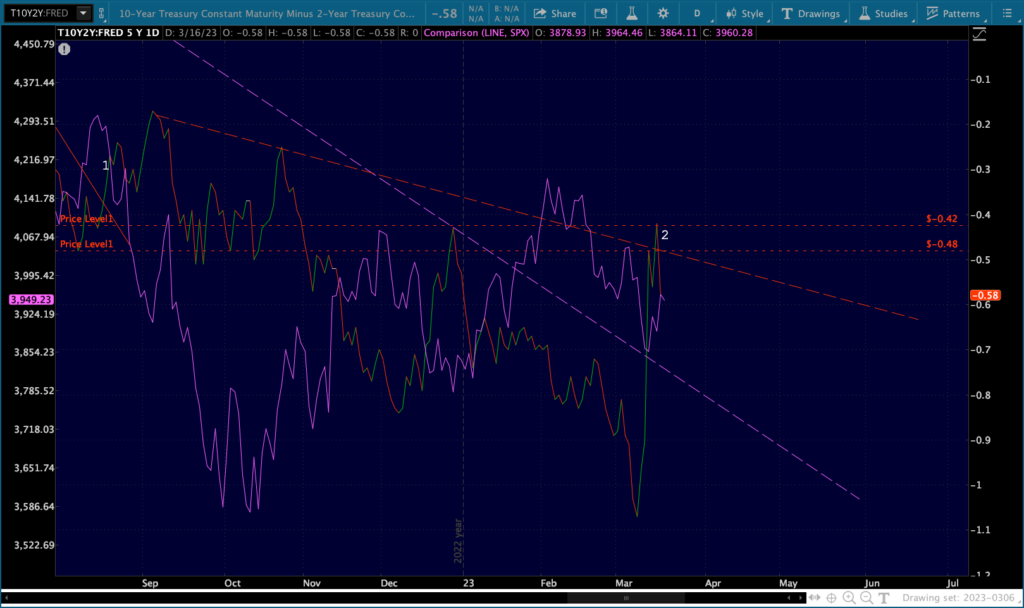
Task: Click the exclamation warning icon on chart
Action: tap(64, 49)
